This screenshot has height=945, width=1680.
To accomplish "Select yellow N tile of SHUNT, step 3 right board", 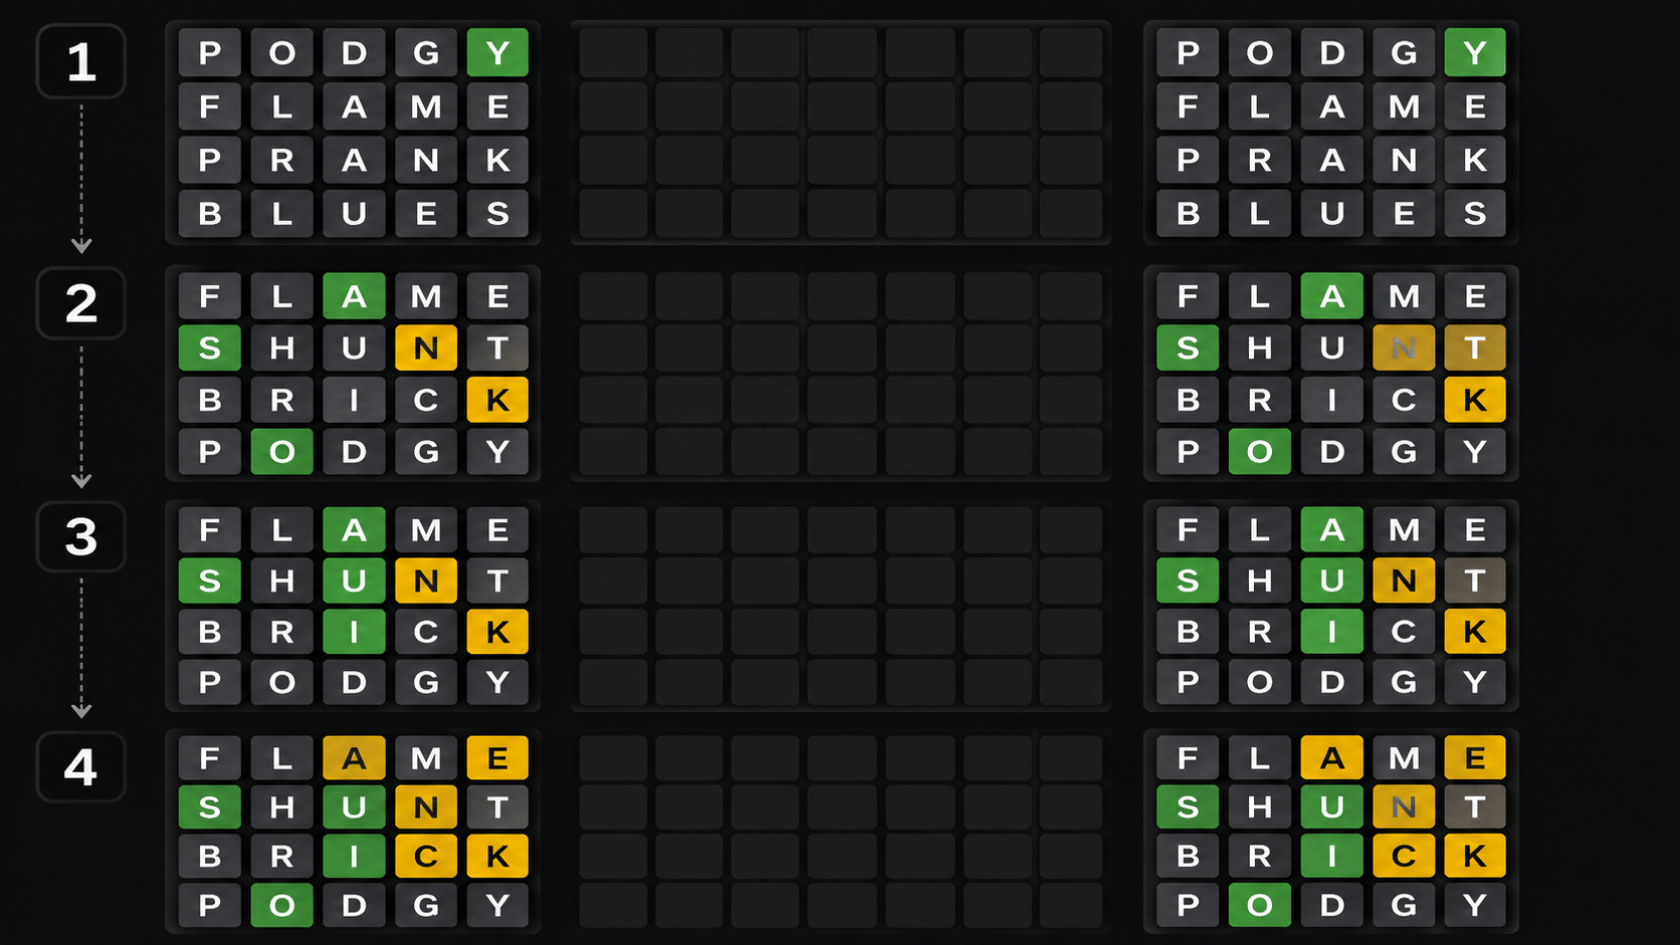I will coord(1404,581).
